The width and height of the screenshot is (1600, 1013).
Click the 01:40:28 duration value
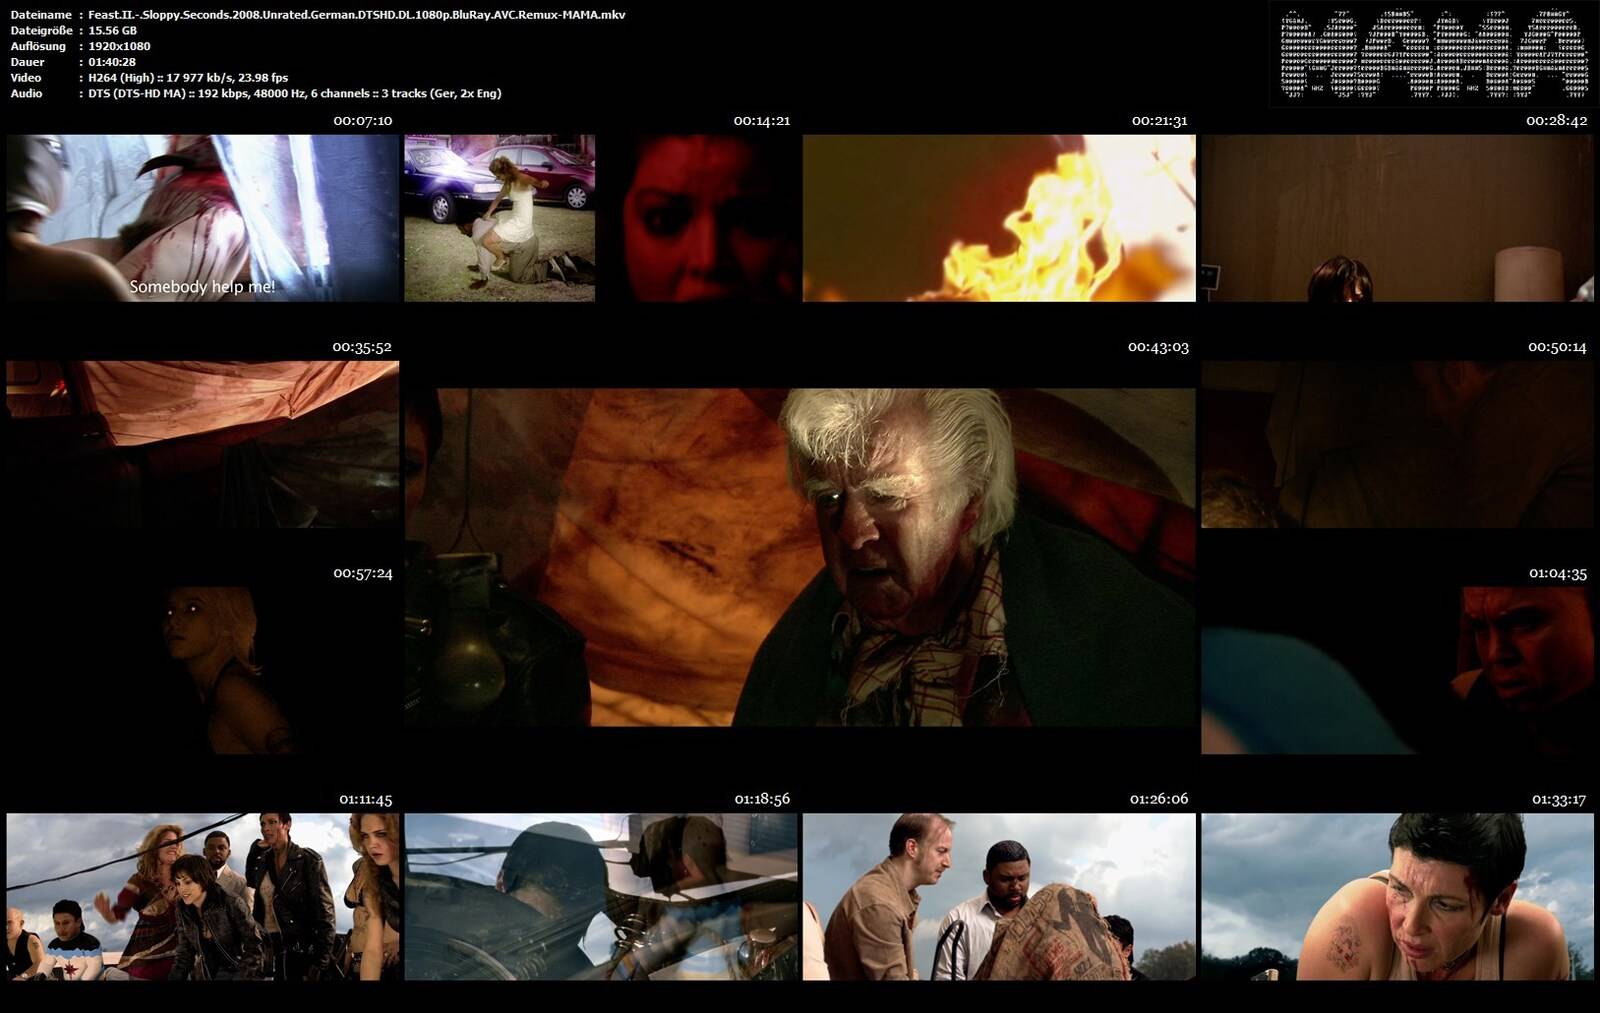tap(112, 62)
